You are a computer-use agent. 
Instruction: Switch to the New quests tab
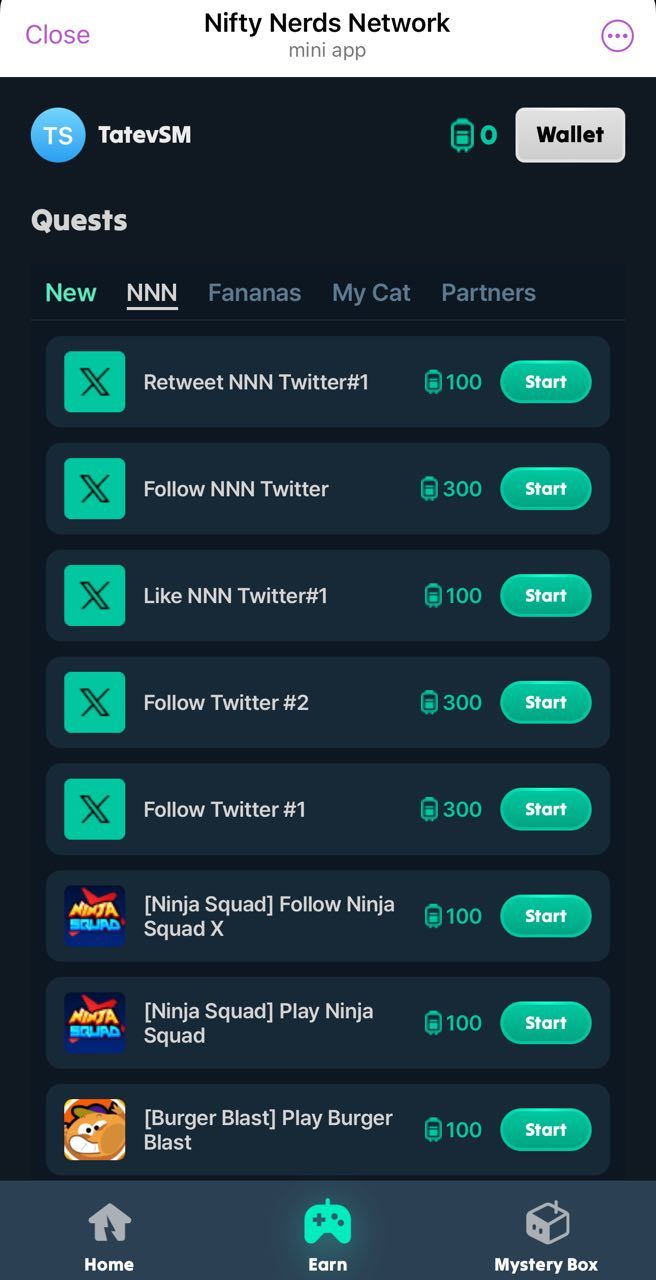coord(70,292)
